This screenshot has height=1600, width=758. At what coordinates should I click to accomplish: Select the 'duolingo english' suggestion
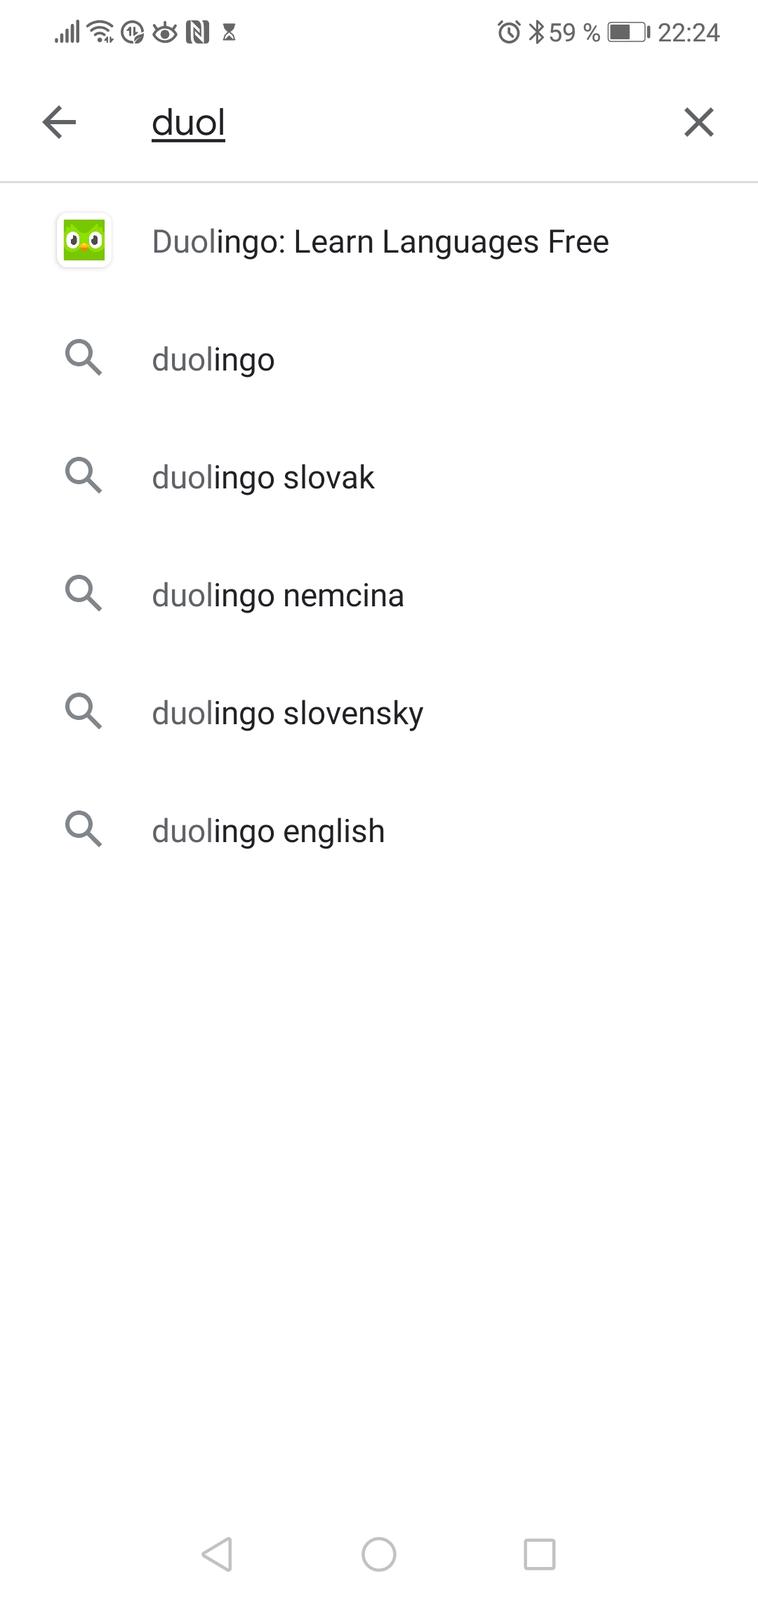[x=268, y=832]
